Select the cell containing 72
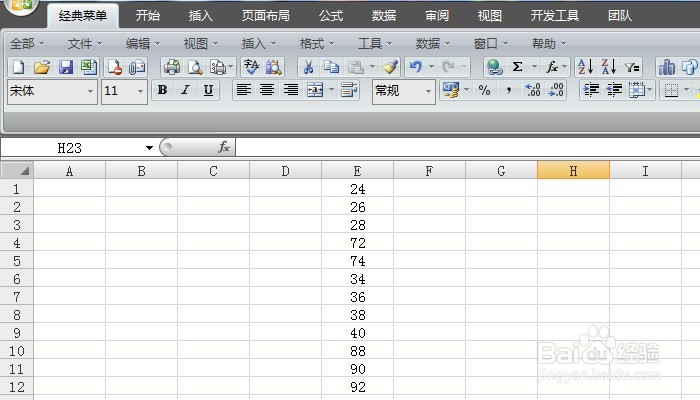Viewport: 700px width, 400px height. (357, 243)
